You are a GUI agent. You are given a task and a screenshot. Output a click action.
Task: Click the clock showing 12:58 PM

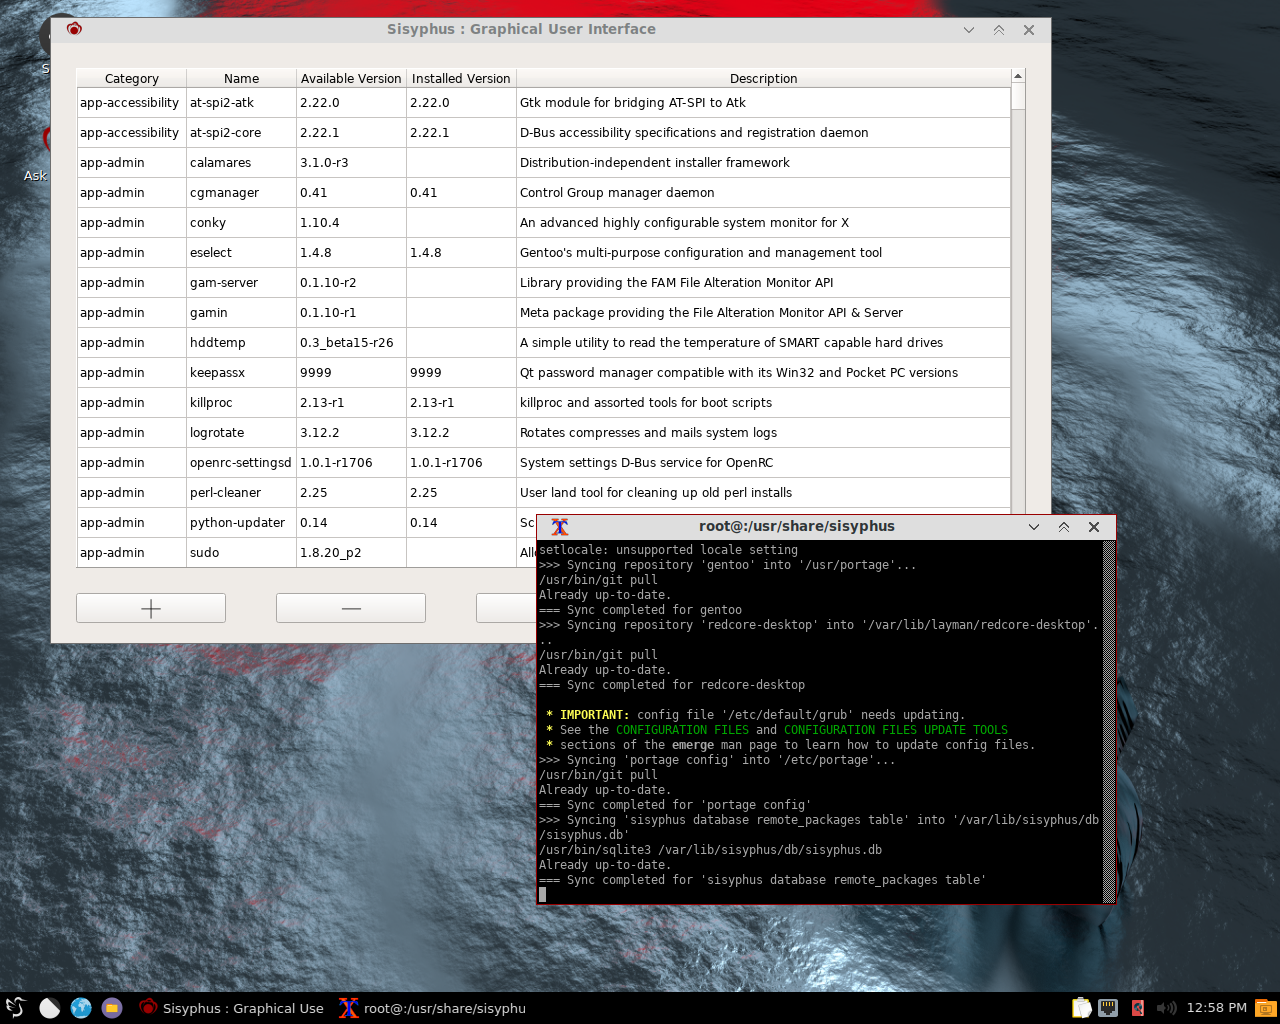click(1216, 1007)
